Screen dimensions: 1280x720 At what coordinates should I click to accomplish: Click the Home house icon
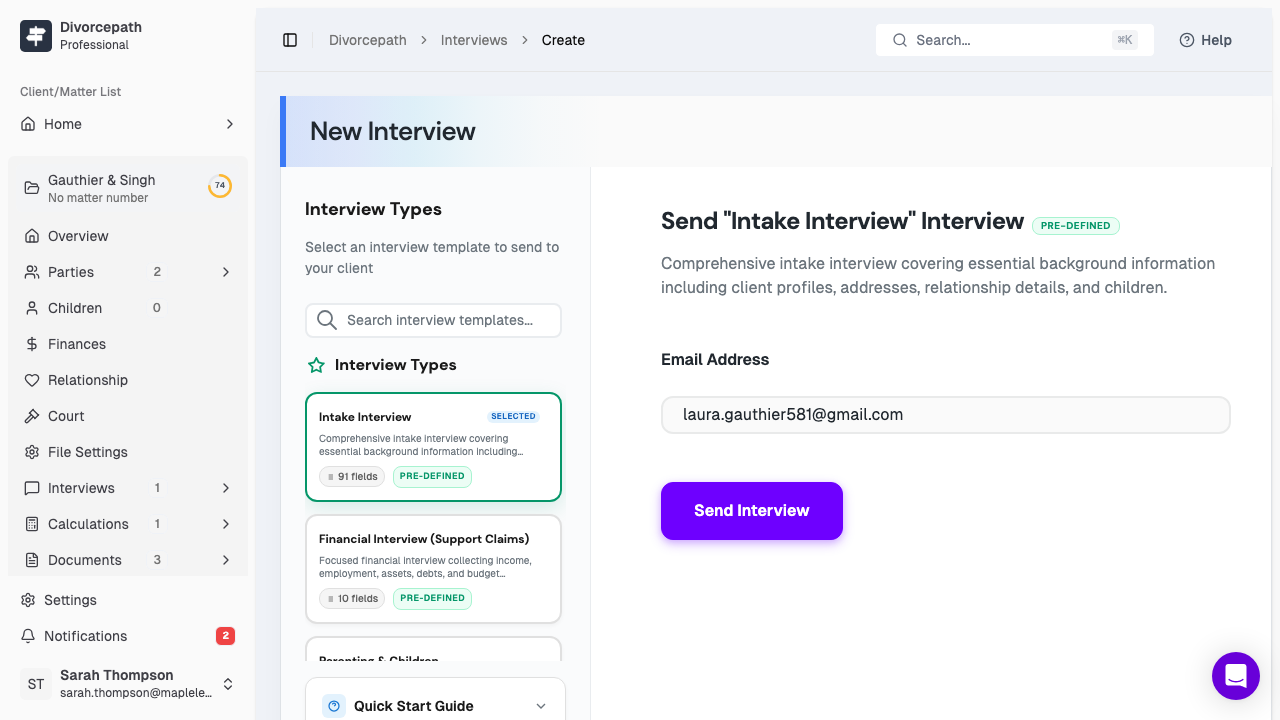click(28, 124)
